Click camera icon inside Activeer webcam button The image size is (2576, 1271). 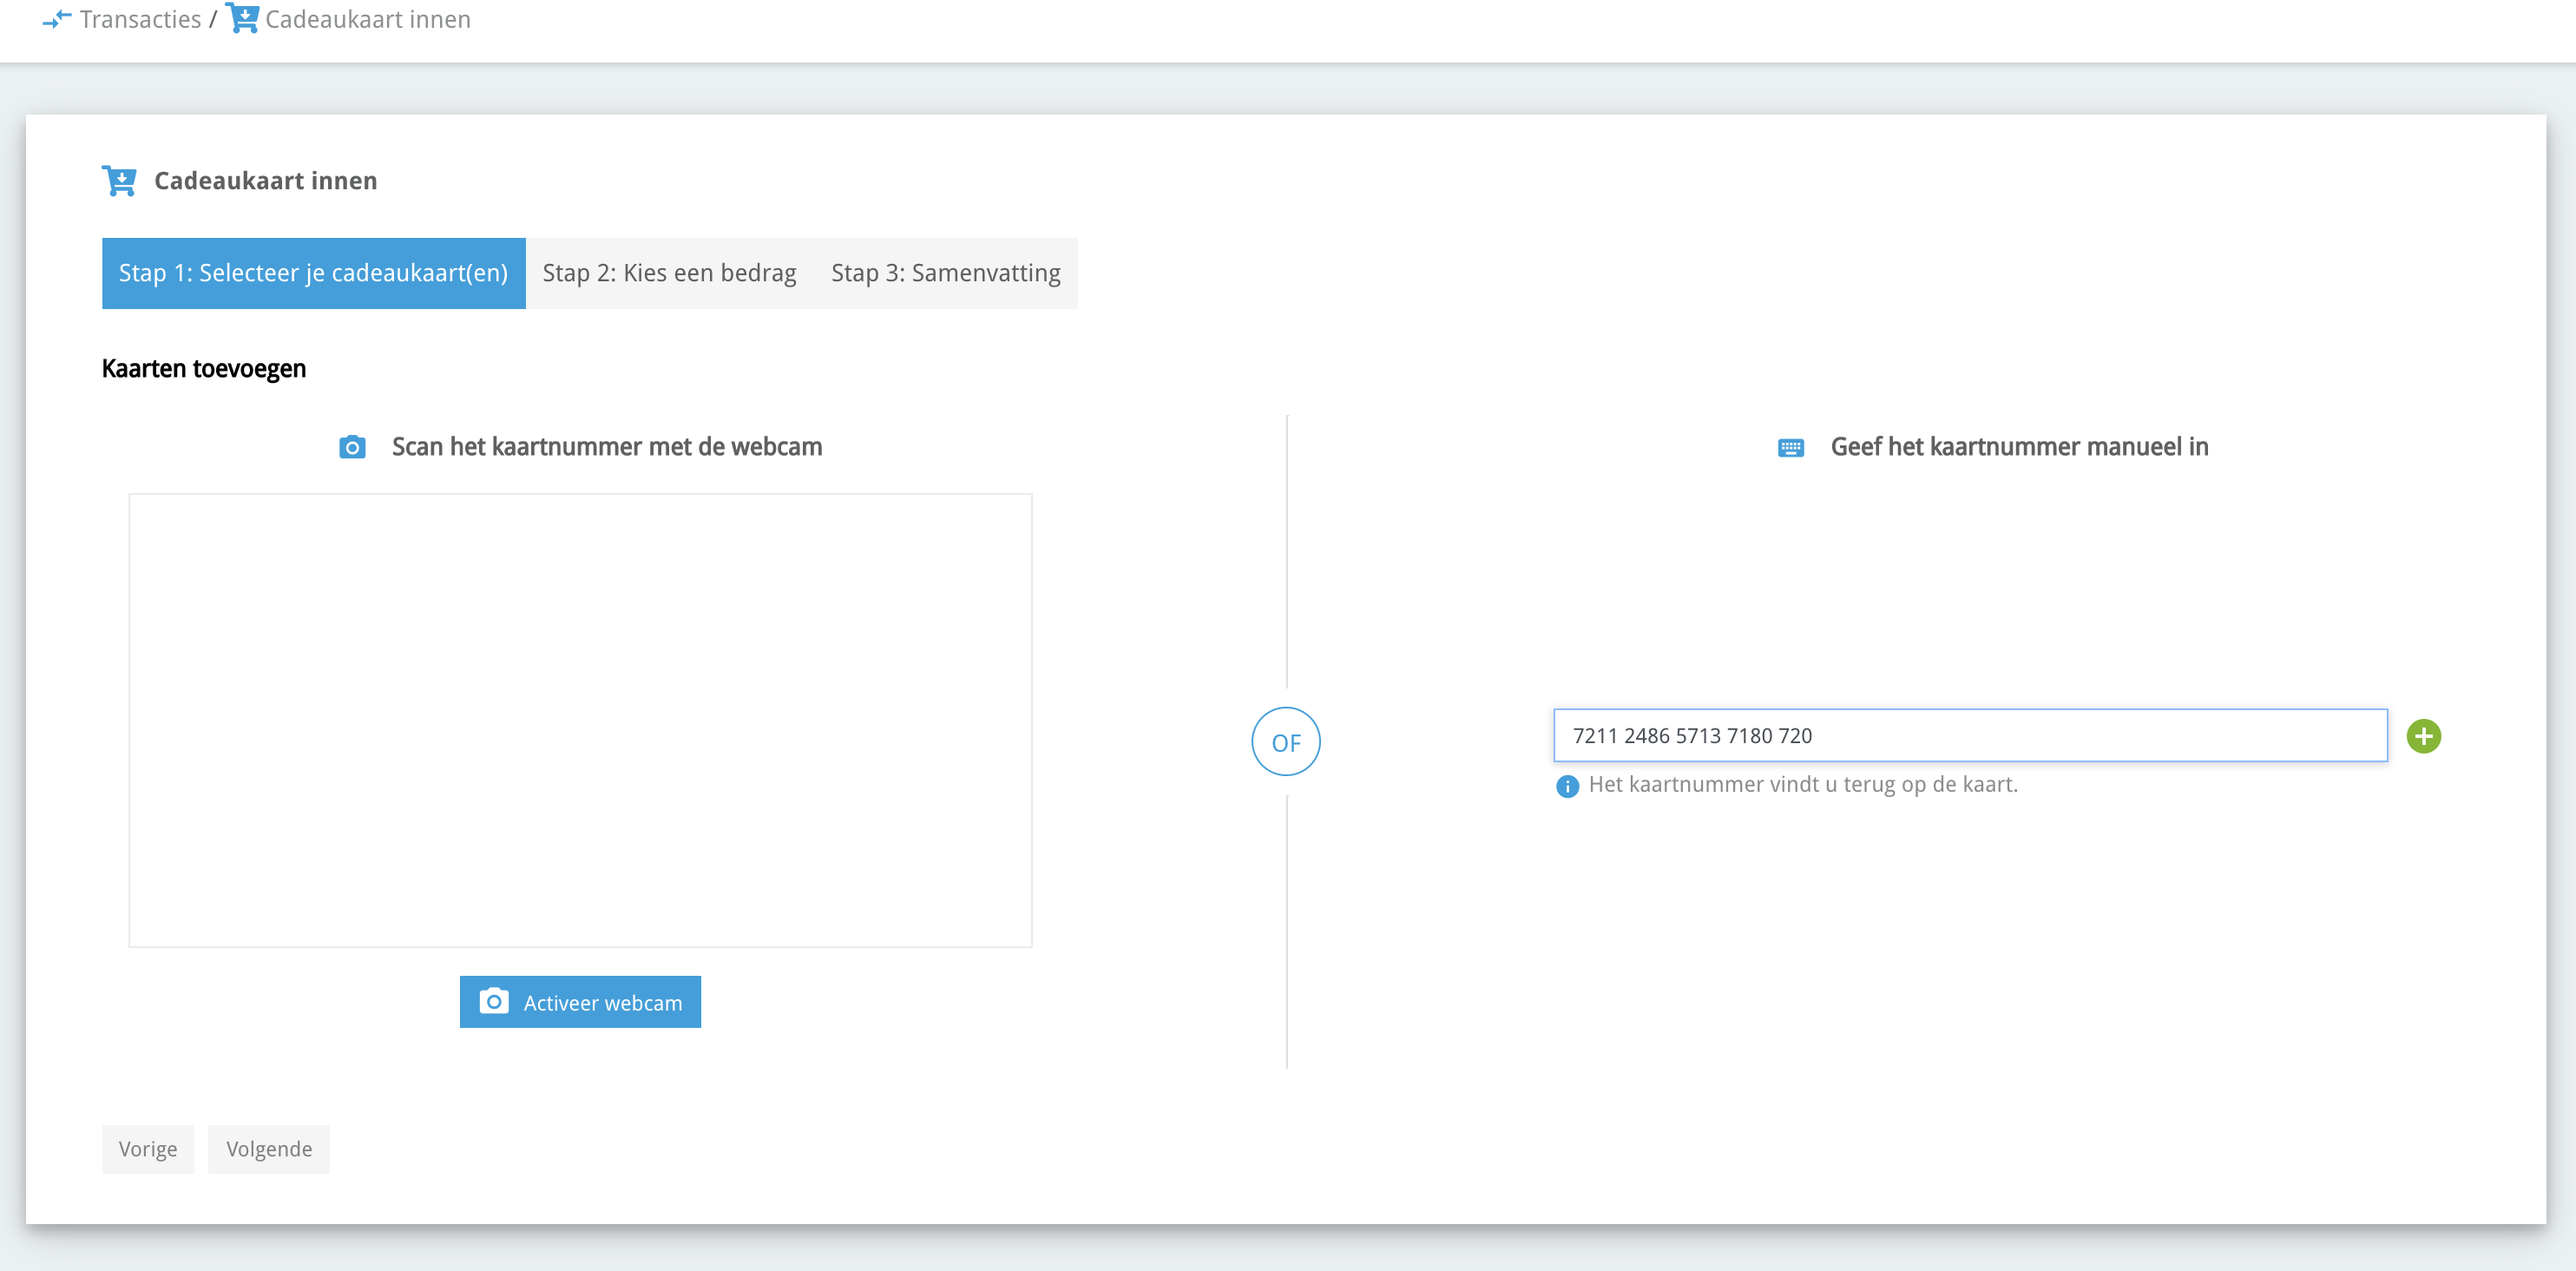[x=494, y=1002]
